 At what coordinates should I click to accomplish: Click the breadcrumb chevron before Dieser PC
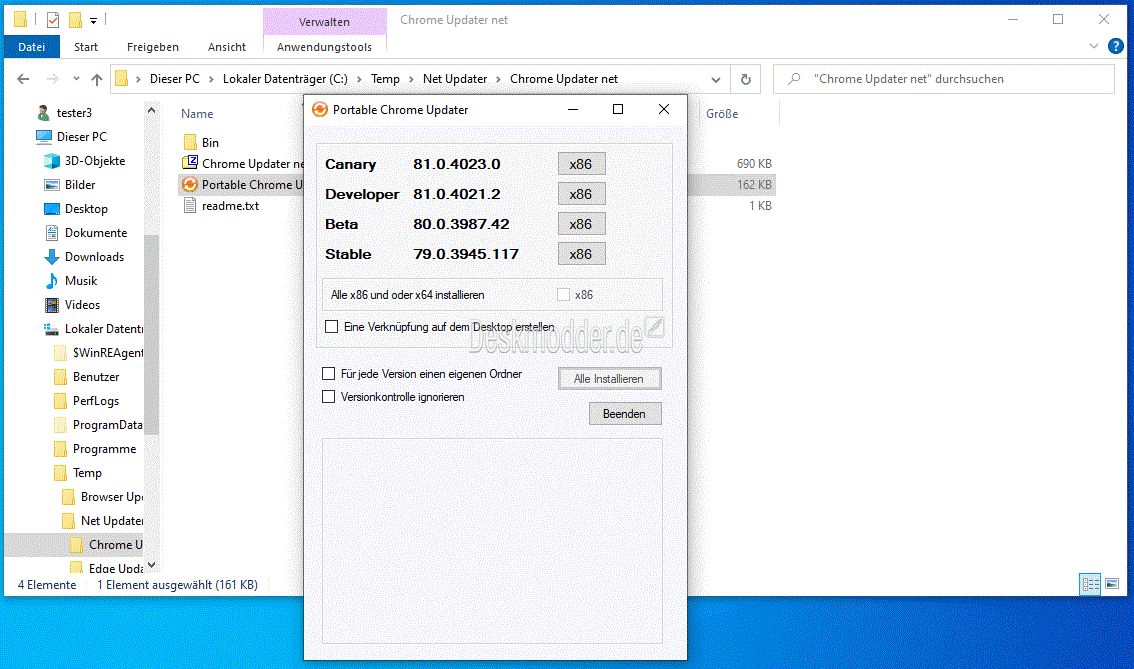[138, 79]
